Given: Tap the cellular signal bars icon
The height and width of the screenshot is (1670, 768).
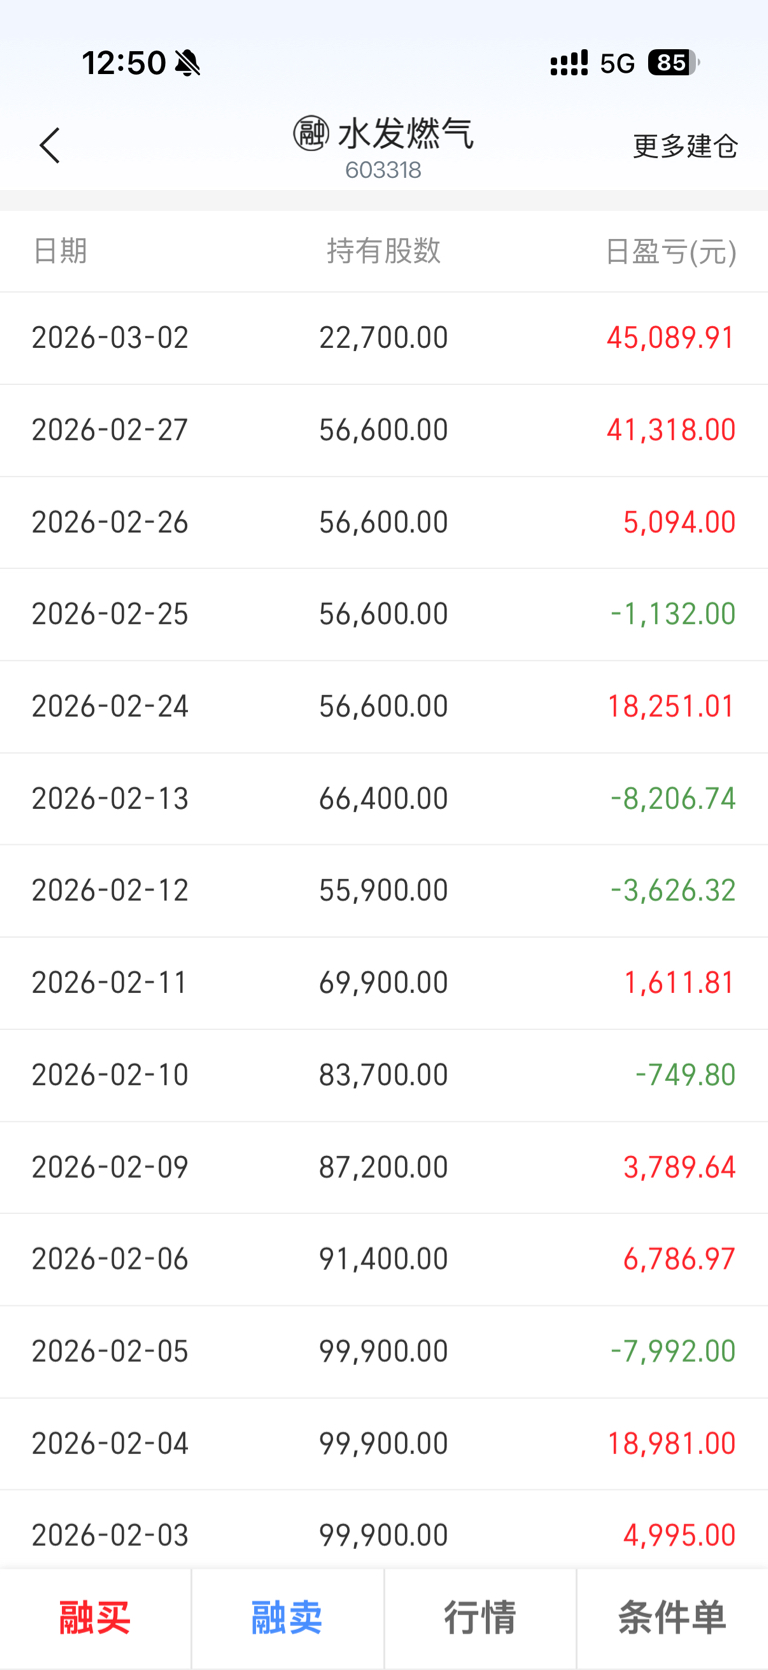Looking at the screenshot, I should [x=569, y=64].
